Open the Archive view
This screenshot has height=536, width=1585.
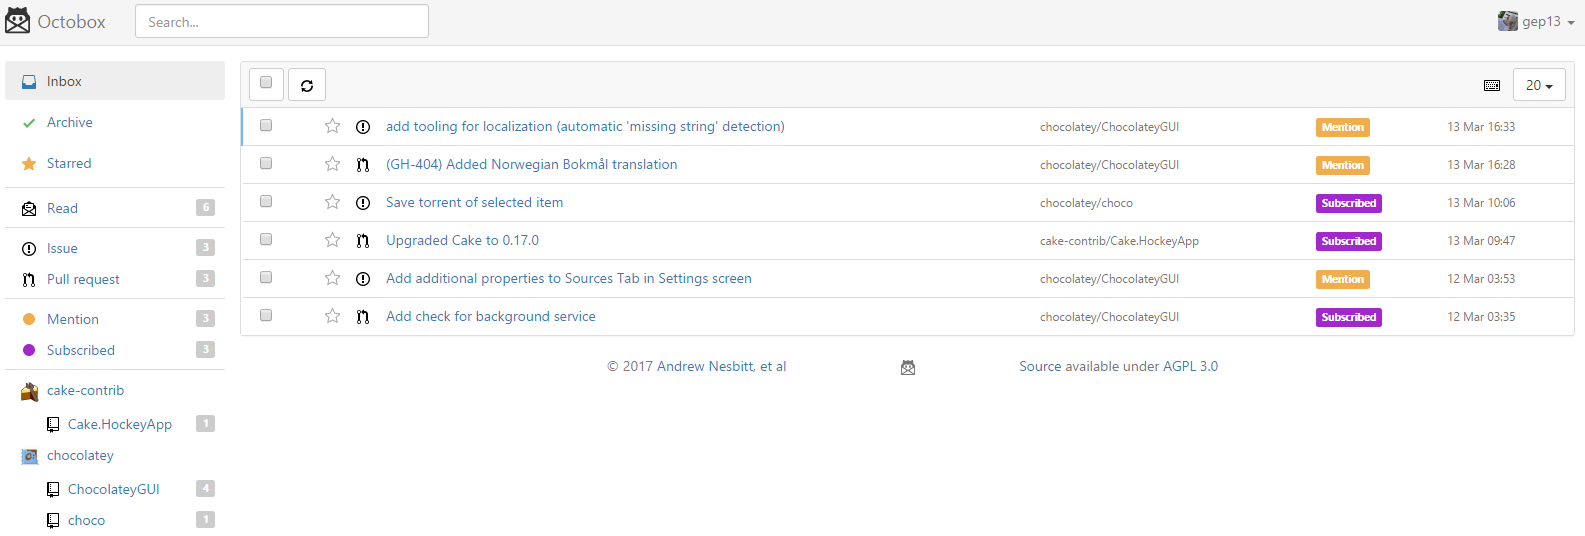pos(115,122)
